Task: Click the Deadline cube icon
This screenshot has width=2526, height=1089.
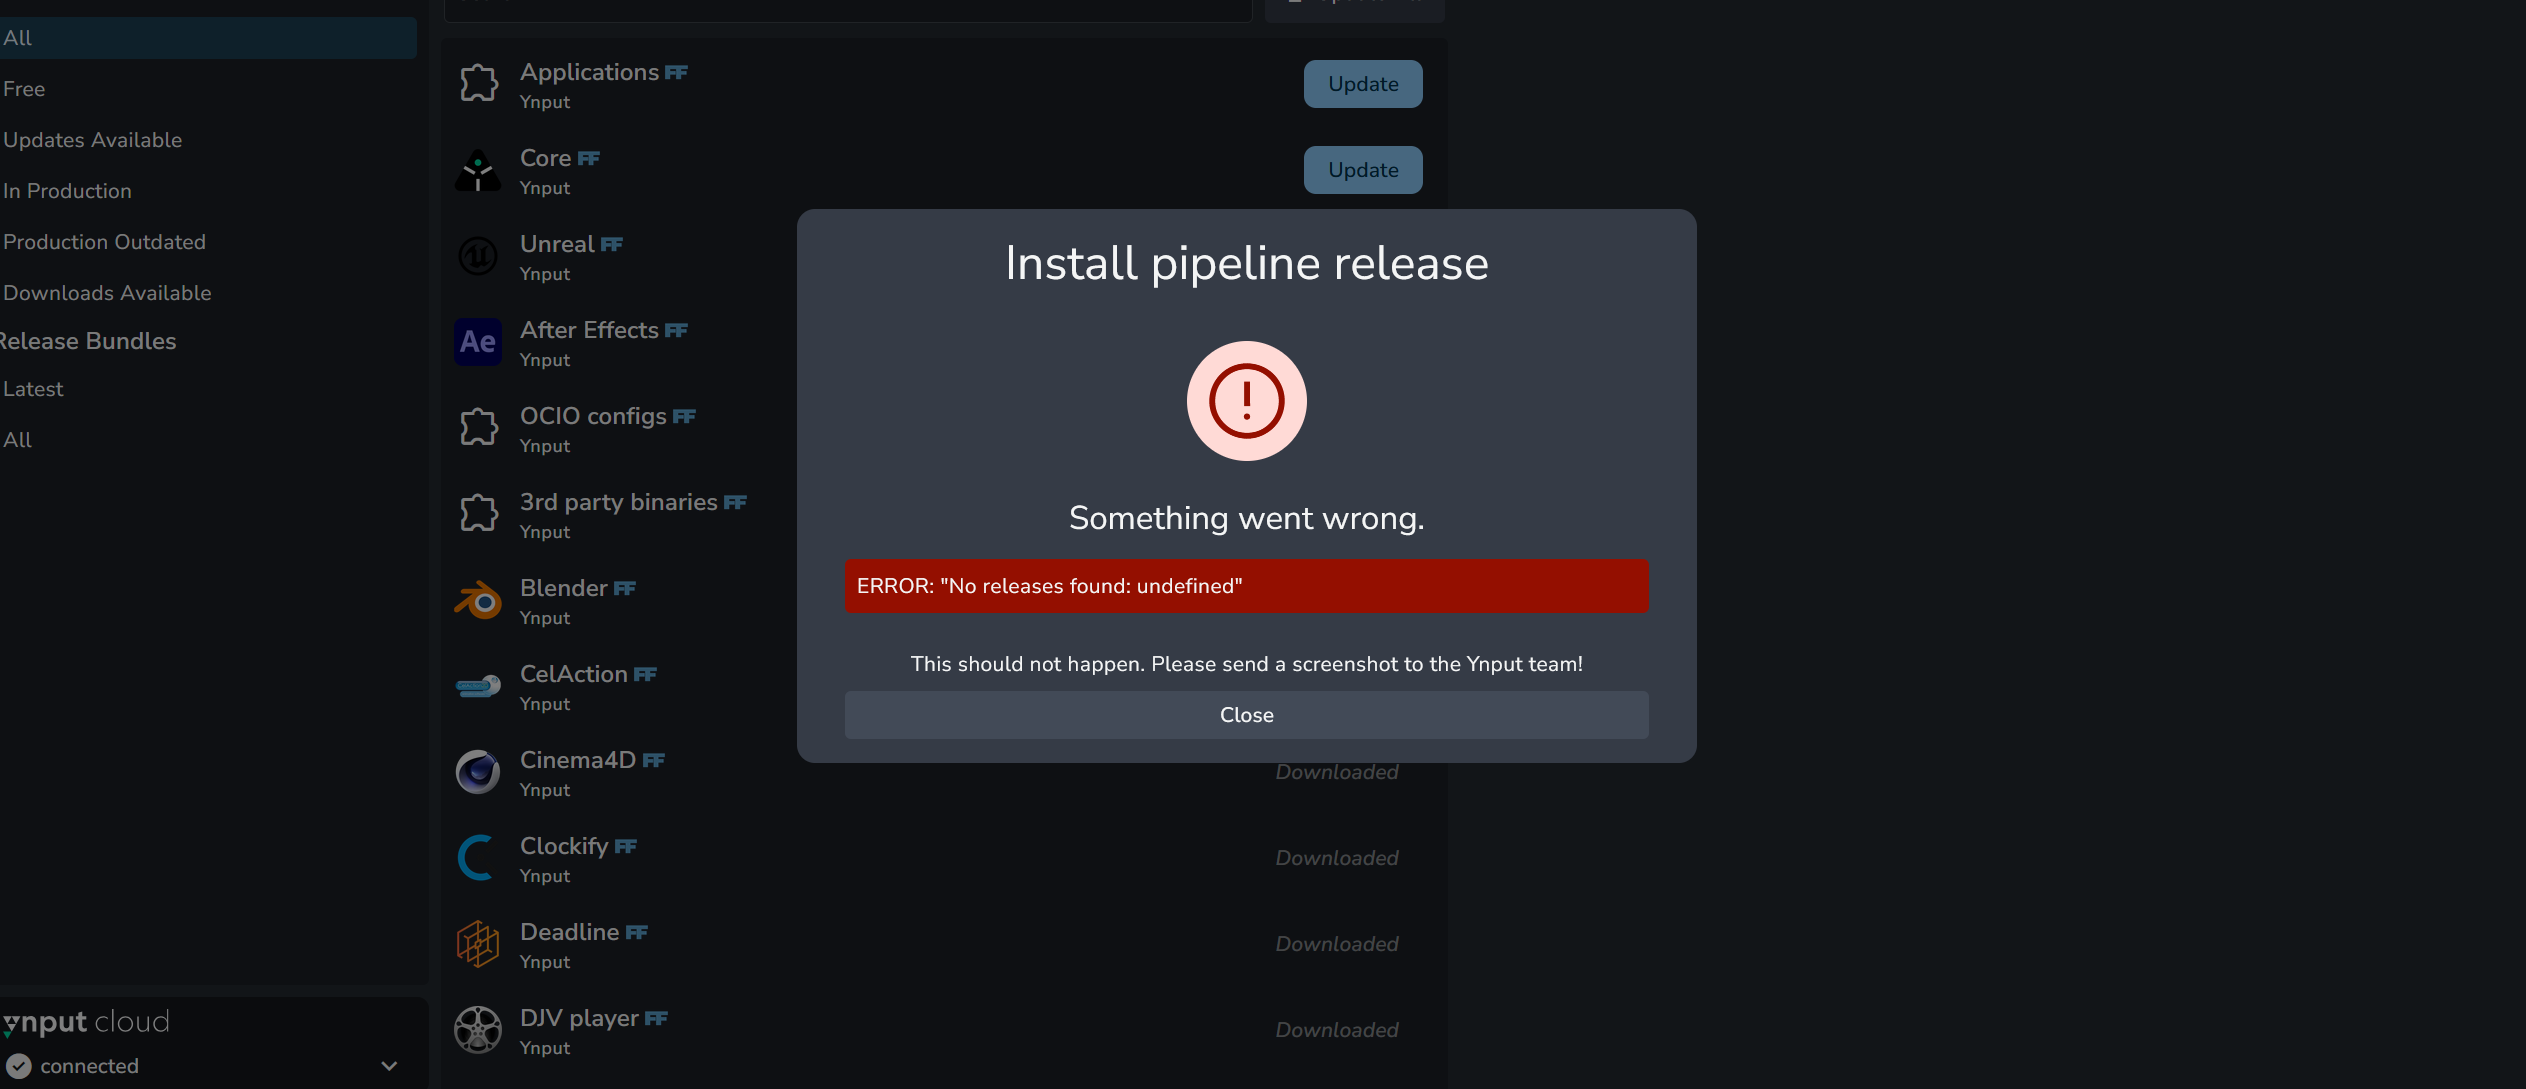Action: (x=478, y=944)
